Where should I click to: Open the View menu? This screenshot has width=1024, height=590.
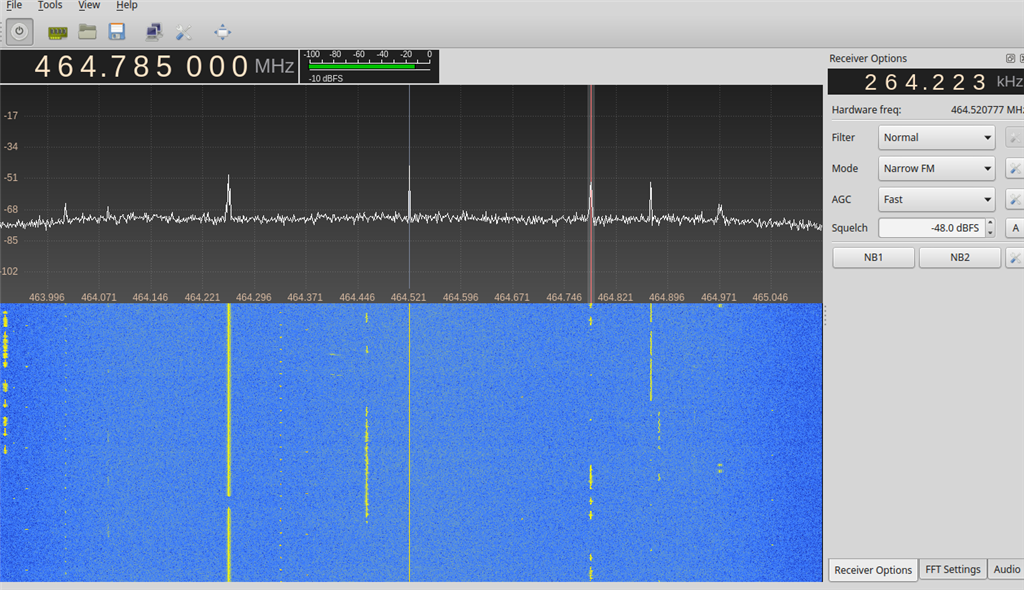point(89,6)
